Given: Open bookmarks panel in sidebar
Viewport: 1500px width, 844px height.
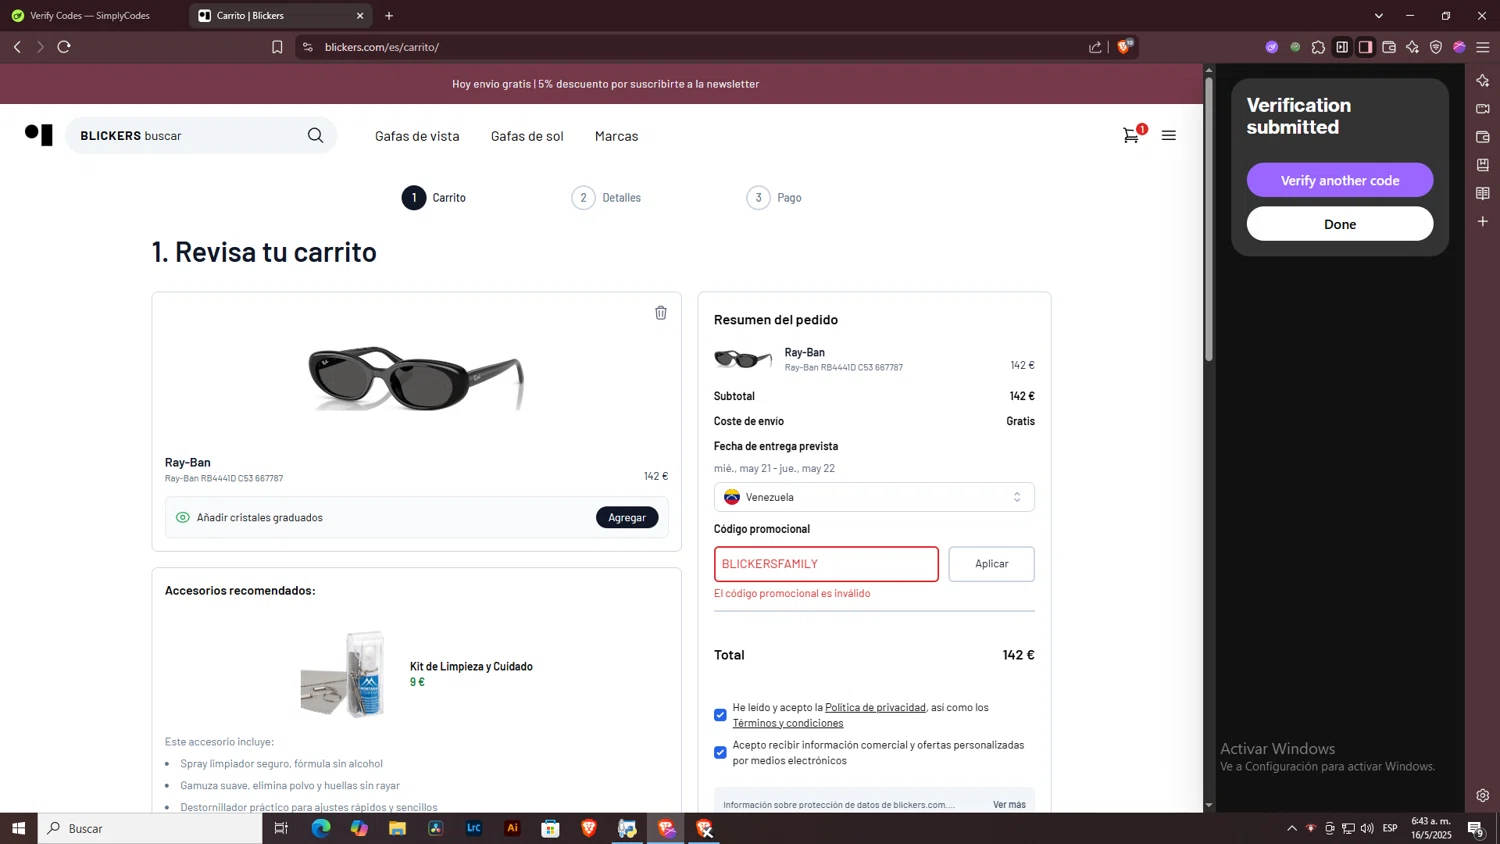Looking at the screenshot, I should point(1483,165).
